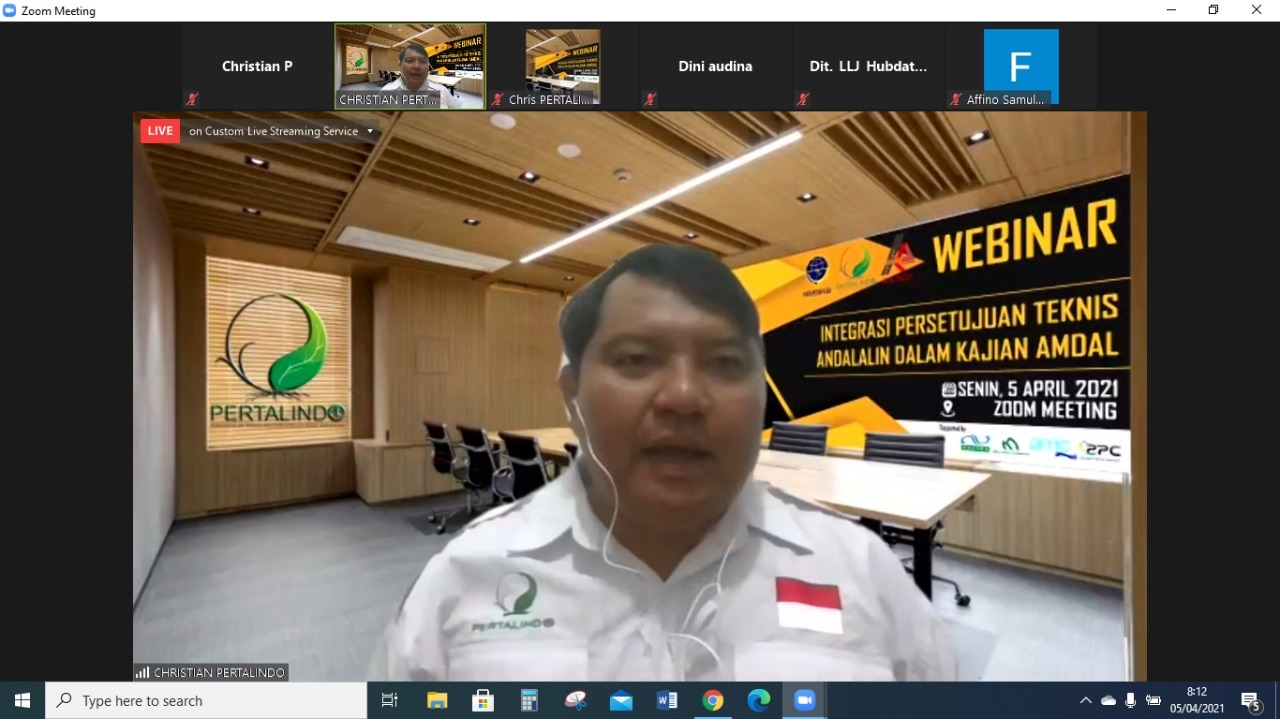The height and width of the screenshot is (719, 1280).
Task: Open the Windows notification center
Action: point(1251,701)
